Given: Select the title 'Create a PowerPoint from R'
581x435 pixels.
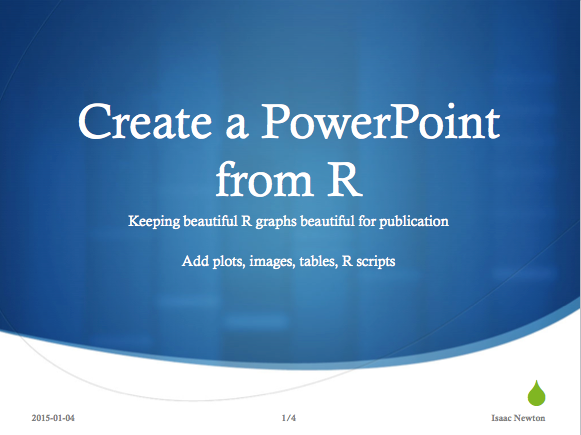Looking at the screenshot, I should (289, 150).
